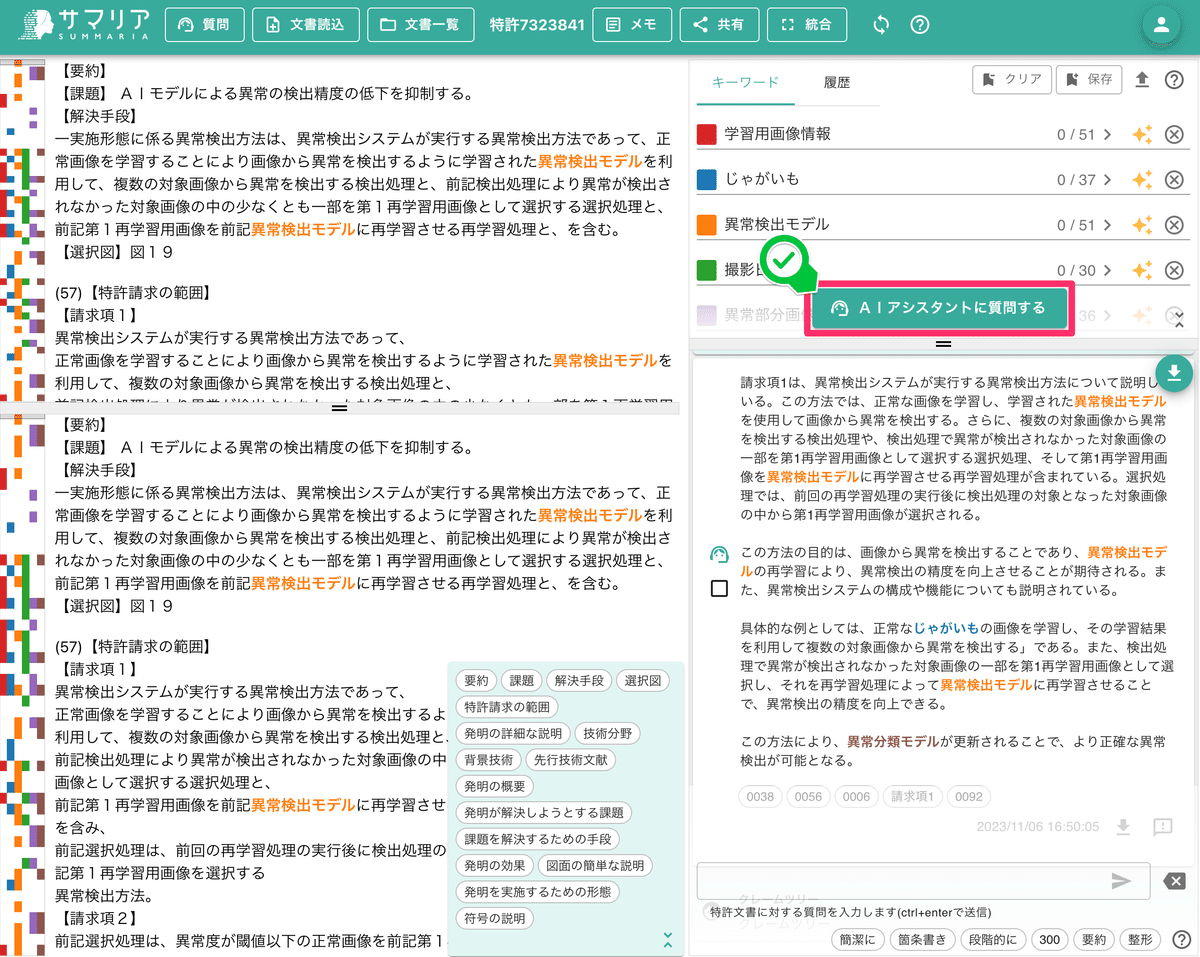The image size is (1200, 957).
Task: Save keywords with the 保存 button
Action: tap(1088, 78)
